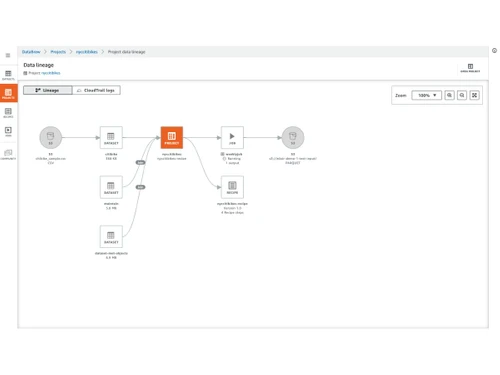Click the '1 output' text under job
This screenshot has width=500, height=375.
pos(232,163)
